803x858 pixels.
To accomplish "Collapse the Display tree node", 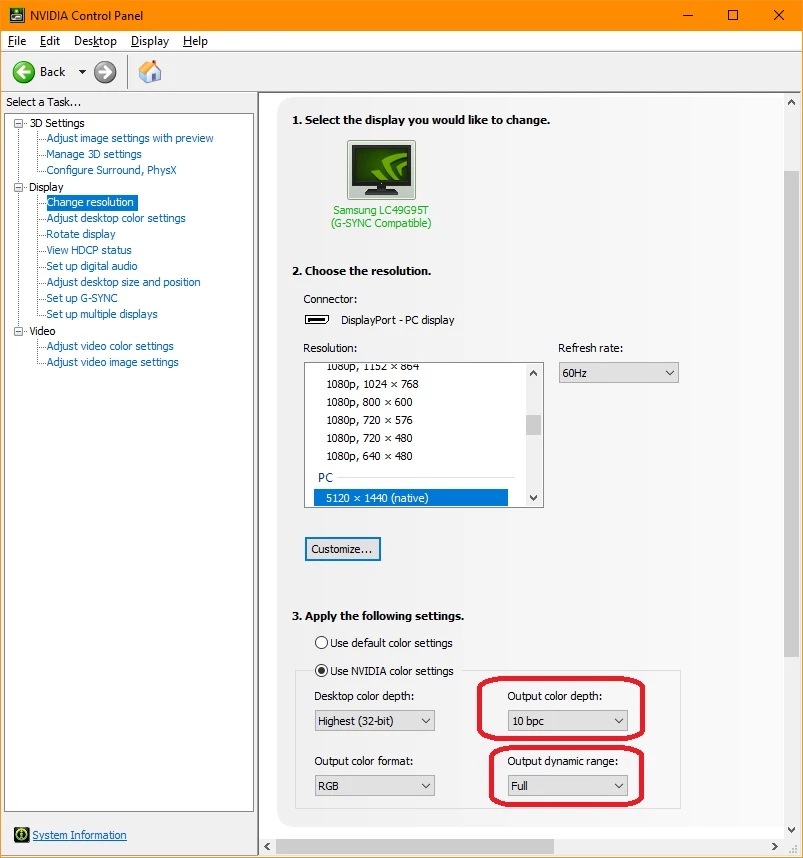I will point(19,187).
